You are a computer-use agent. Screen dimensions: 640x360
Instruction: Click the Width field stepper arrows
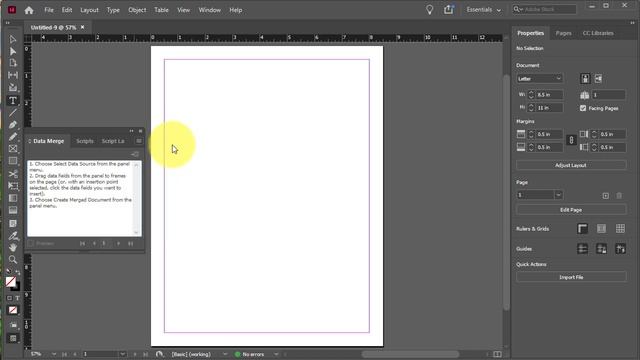(x=531, y=95)
